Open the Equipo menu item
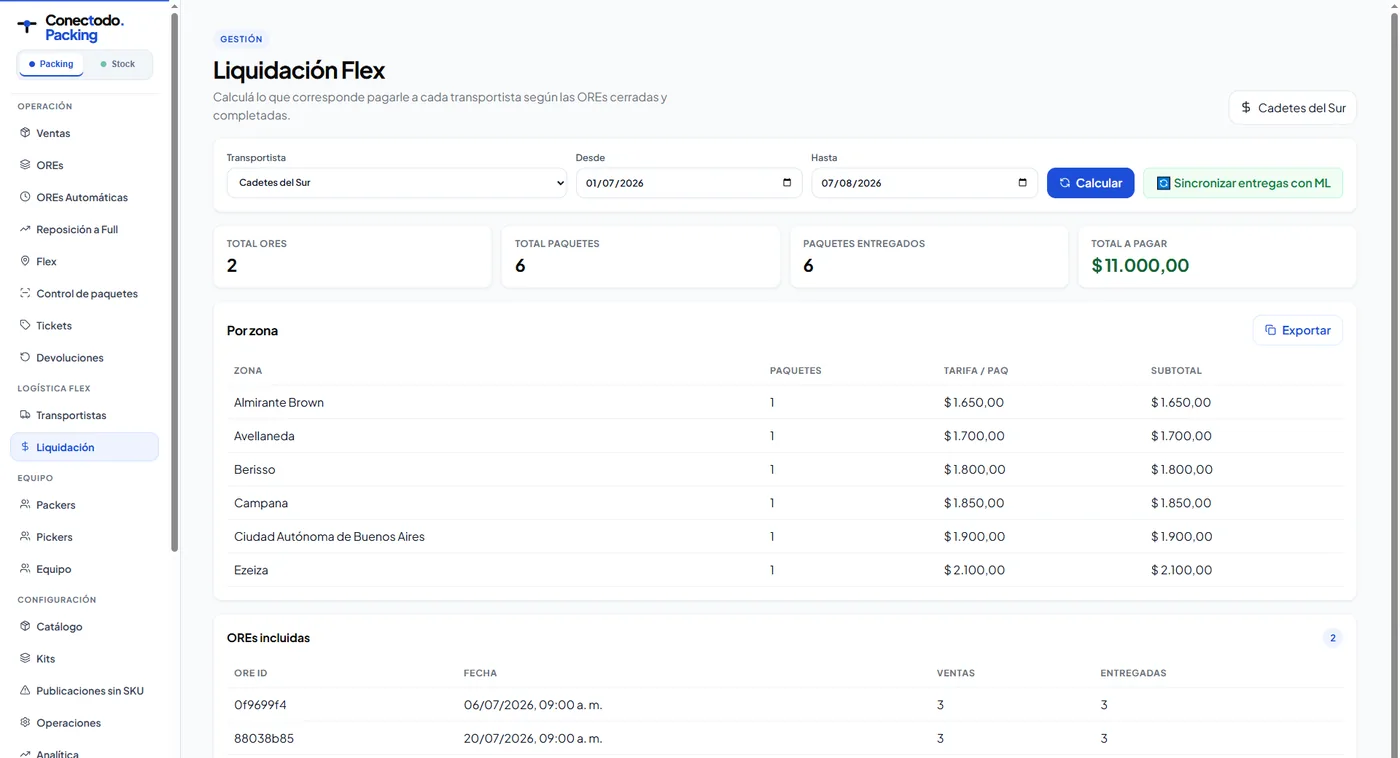1400x758 pixels. (x=84, y=569)
